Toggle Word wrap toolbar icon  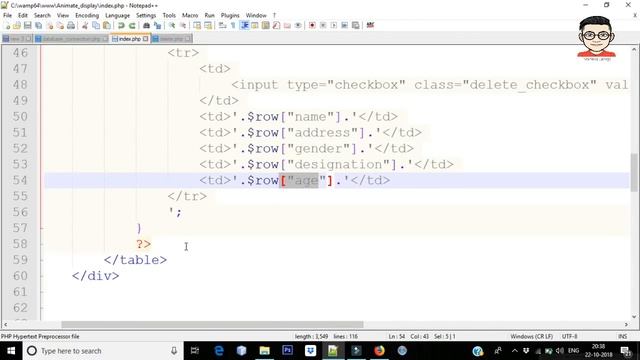click(222, 25)
